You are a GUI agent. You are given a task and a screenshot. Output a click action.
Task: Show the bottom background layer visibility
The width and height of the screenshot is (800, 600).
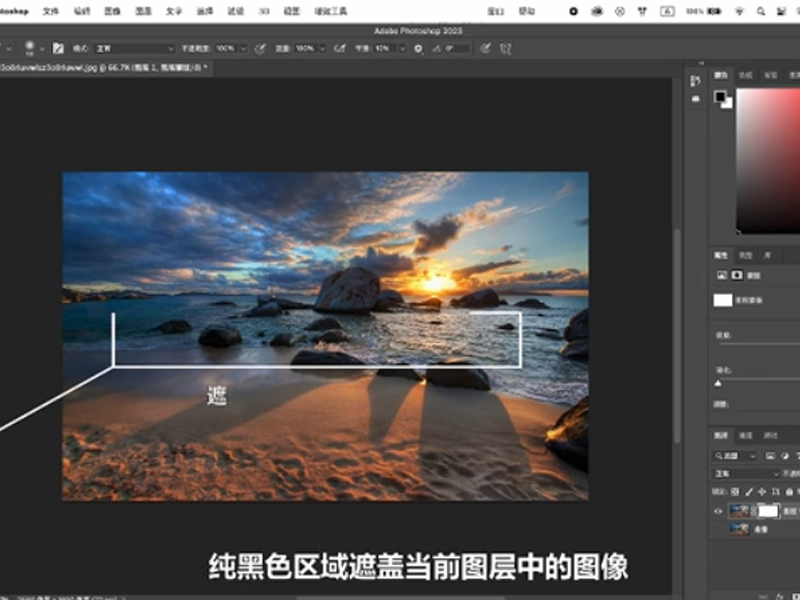point(718,529)
